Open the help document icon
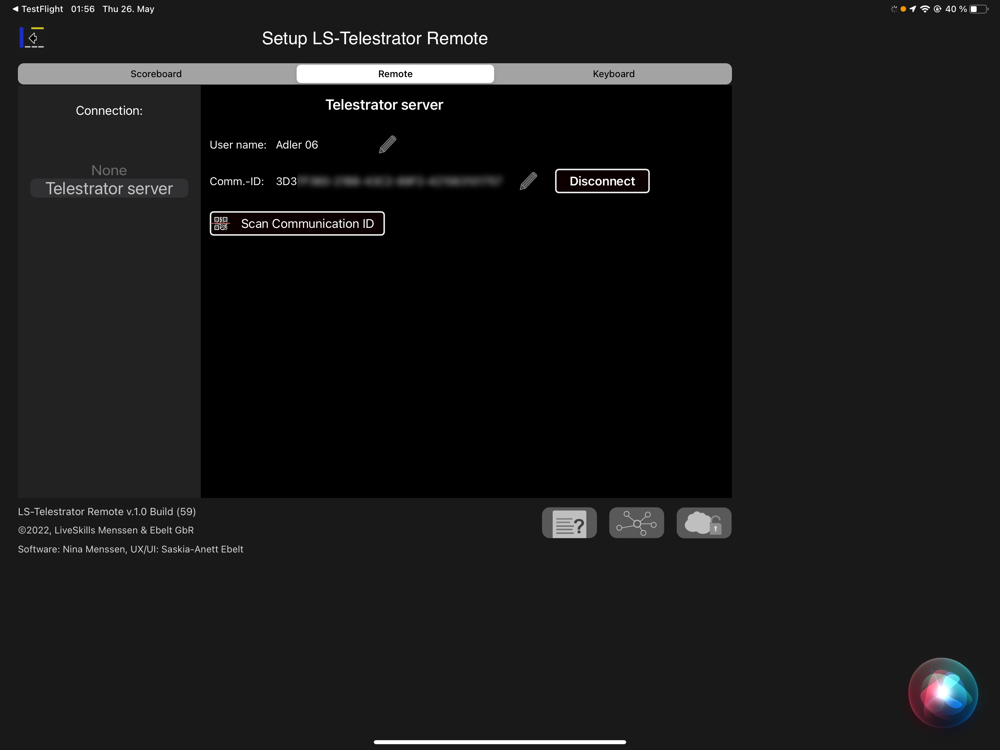This screenshot has height=750, width=1000. pos(570,524)
